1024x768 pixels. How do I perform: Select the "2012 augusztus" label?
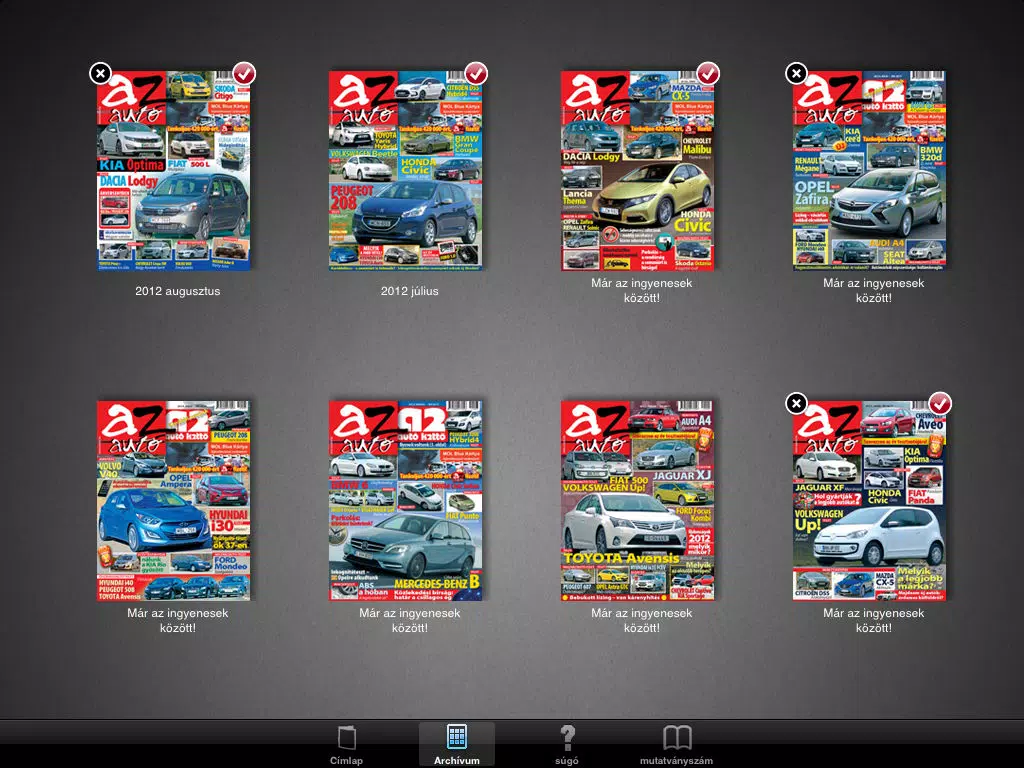pyautogui.click(x=178, y=291)
